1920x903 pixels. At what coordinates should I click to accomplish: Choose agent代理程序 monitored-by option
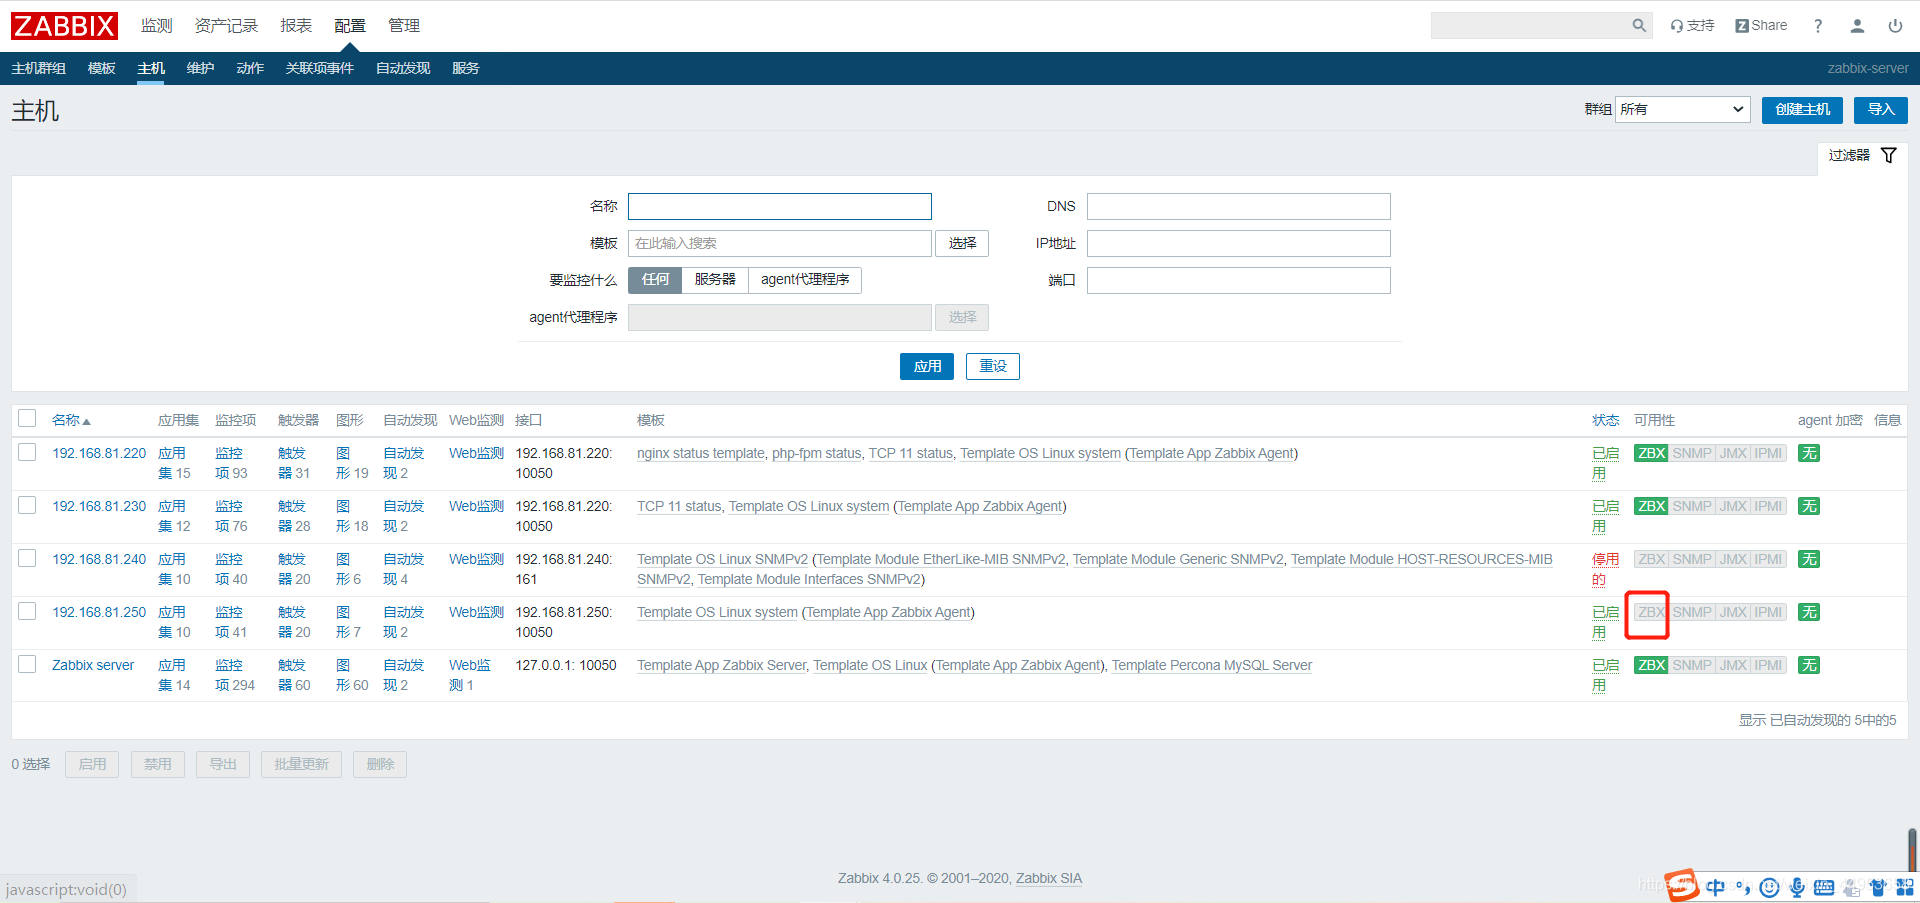coord(805,280)
